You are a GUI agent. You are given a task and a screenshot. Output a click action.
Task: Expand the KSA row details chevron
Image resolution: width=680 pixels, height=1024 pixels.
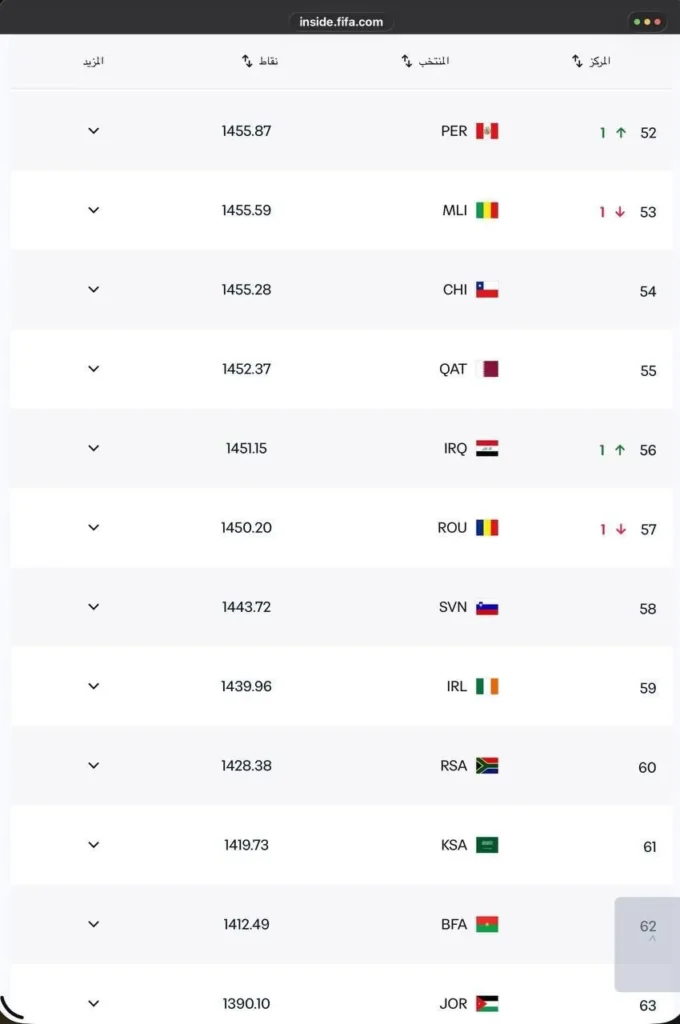pyautogui.click(x=93, y=844)
